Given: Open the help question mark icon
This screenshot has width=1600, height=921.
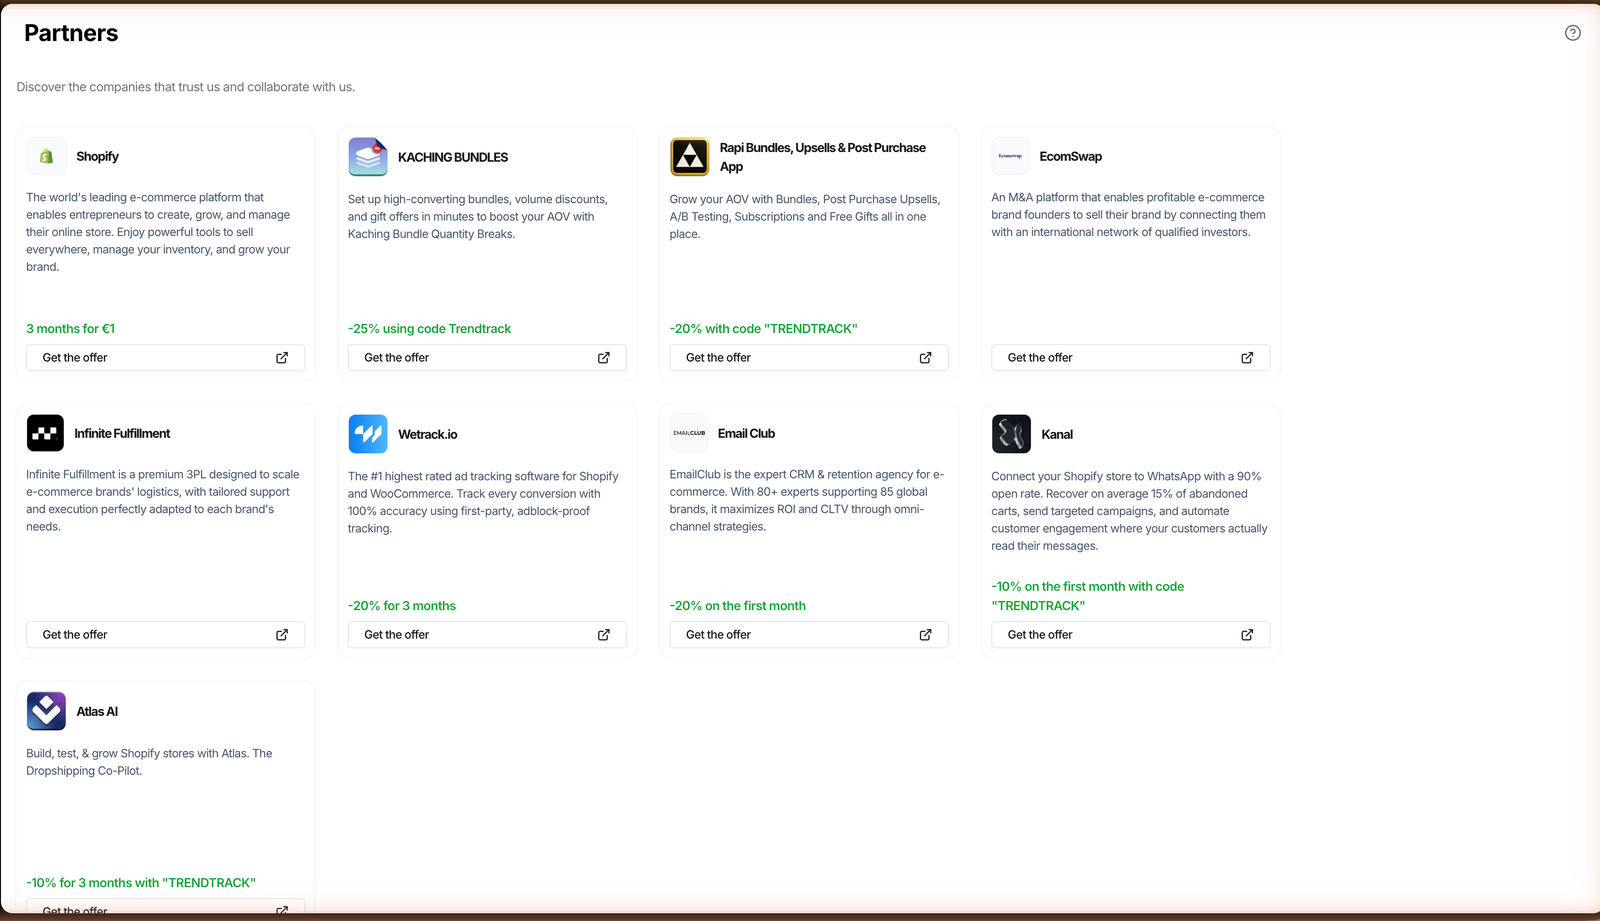Looking at the screenshot, I should (1573, 33).
